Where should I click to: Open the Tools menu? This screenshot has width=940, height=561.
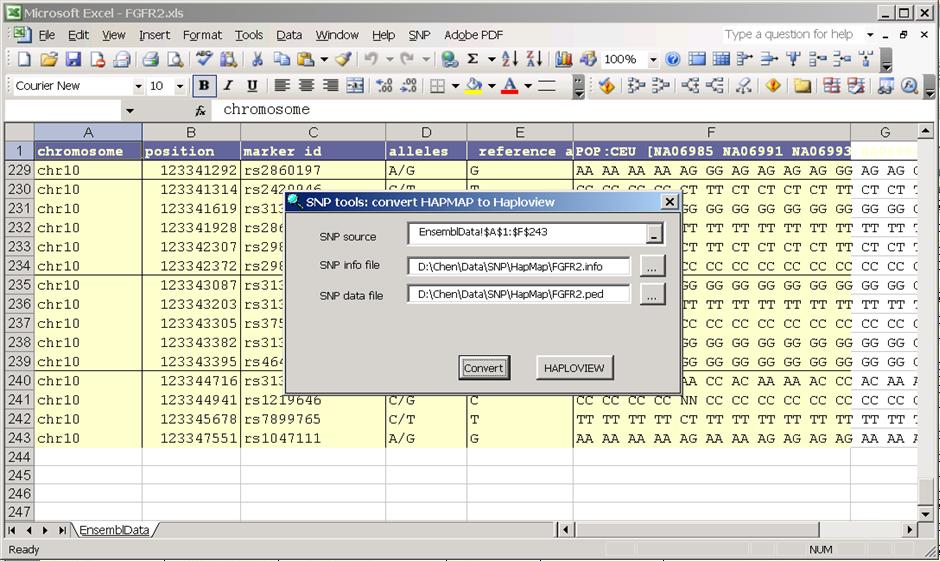(x=249, y=35)
